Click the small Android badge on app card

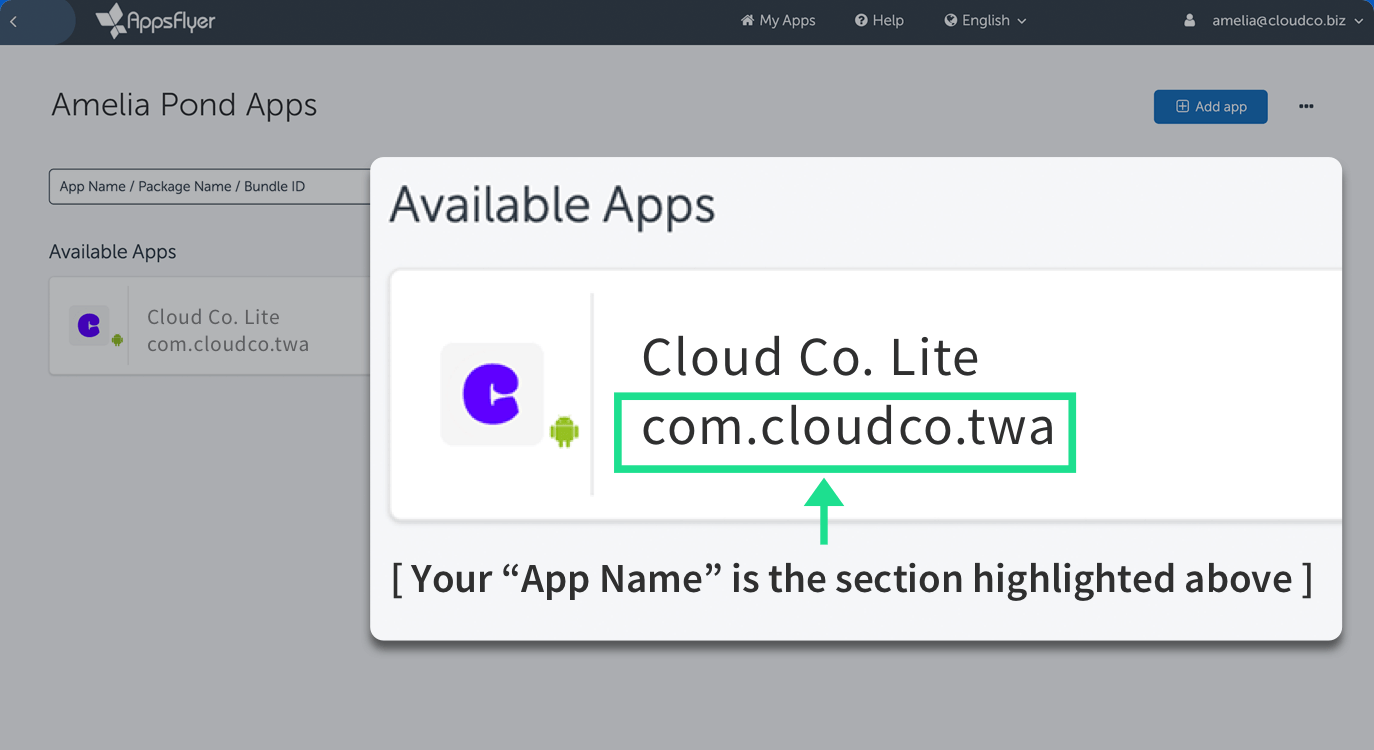coord(117,340)
